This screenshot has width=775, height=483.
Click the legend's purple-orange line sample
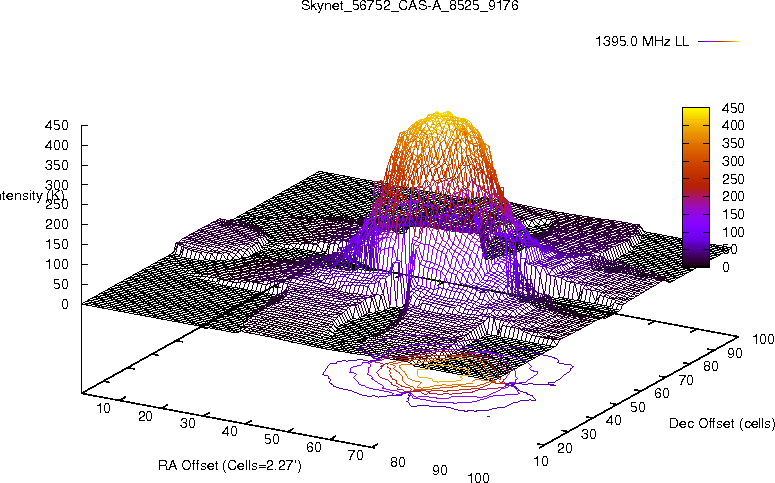[x=718, y=42]
